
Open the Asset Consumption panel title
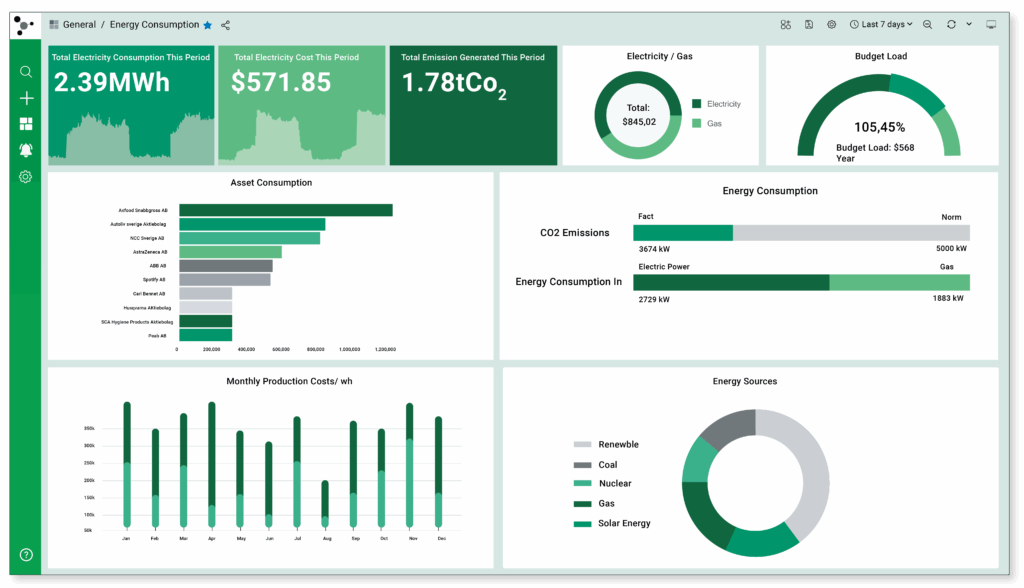pos(271,183)
